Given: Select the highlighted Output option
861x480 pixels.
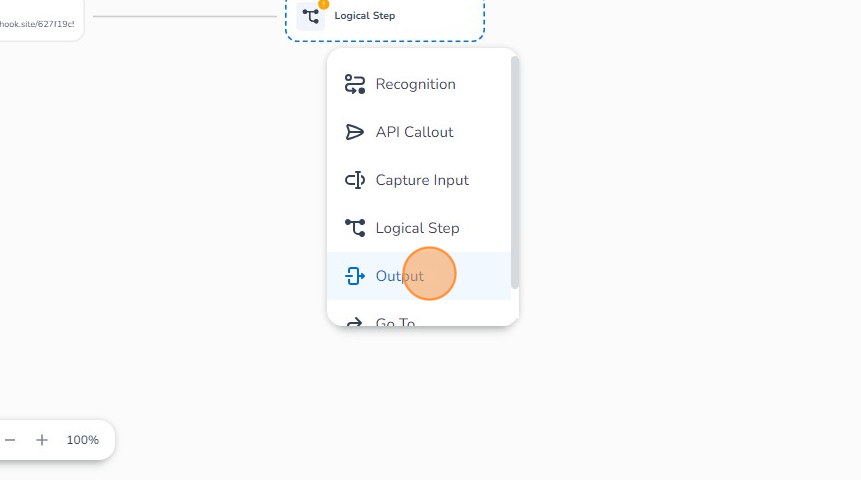Looking at the screenshot, I should (399, 276).
